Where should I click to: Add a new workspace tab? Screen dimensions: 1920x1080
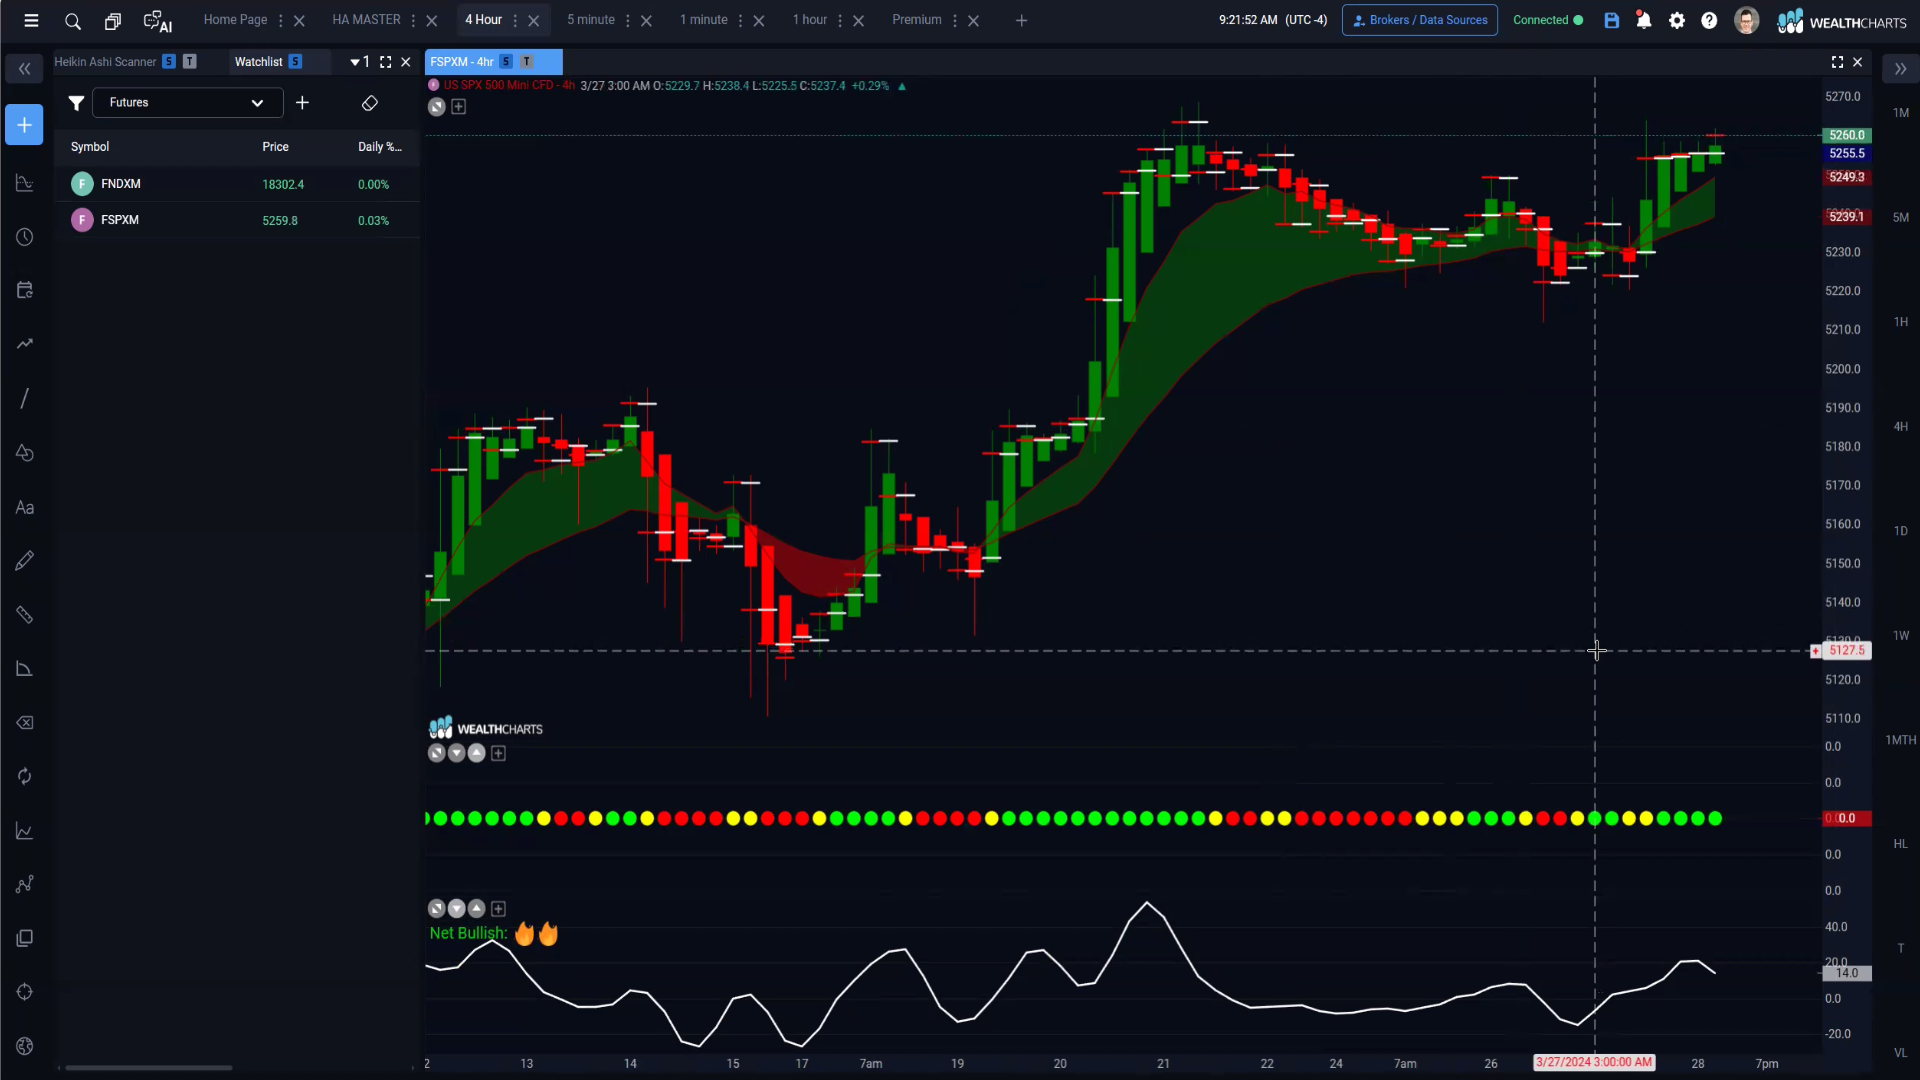1021,20
